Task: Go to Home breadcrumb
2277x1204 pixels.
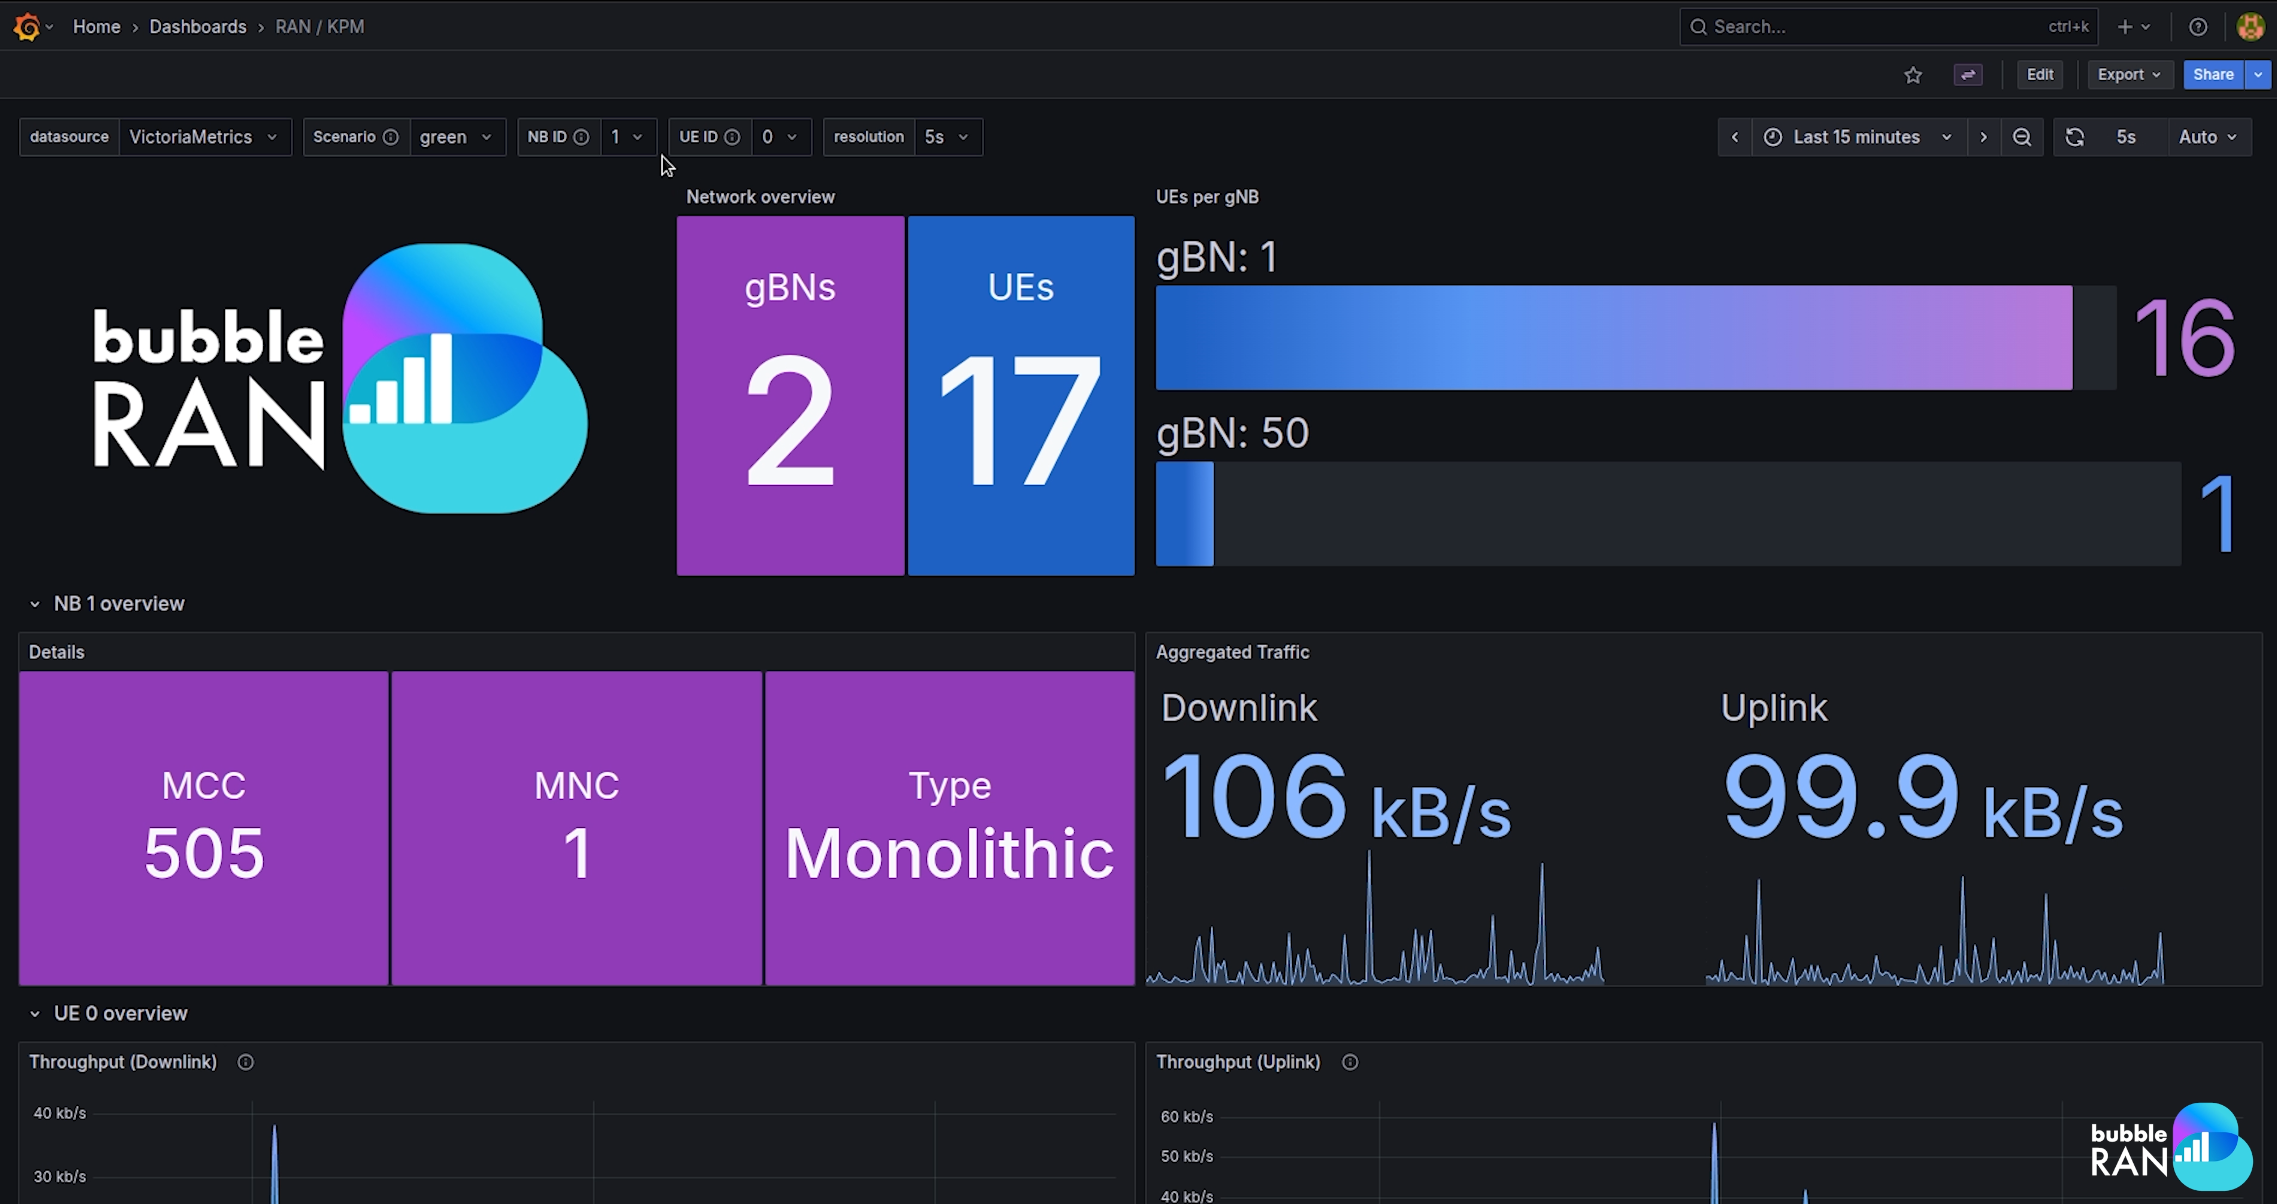Action: pyautogui.click(x=96, y=27)
